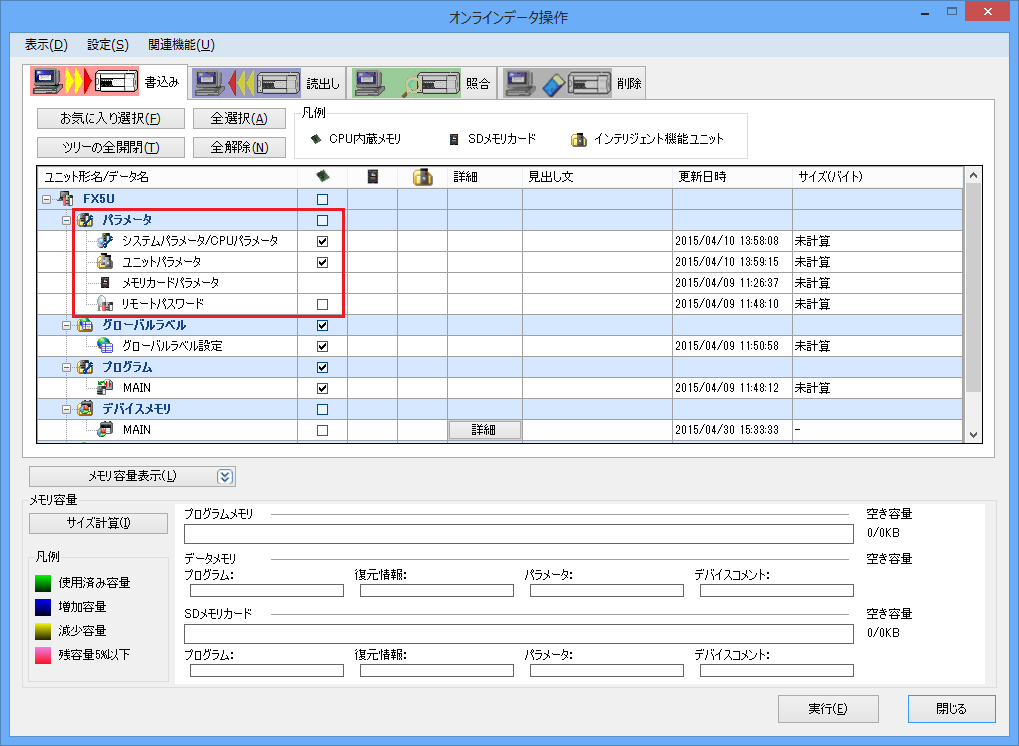This screenshot has width=1019, height=746.
Task: Click the サイズ計算(I) button
Action: tap(97, 522)
